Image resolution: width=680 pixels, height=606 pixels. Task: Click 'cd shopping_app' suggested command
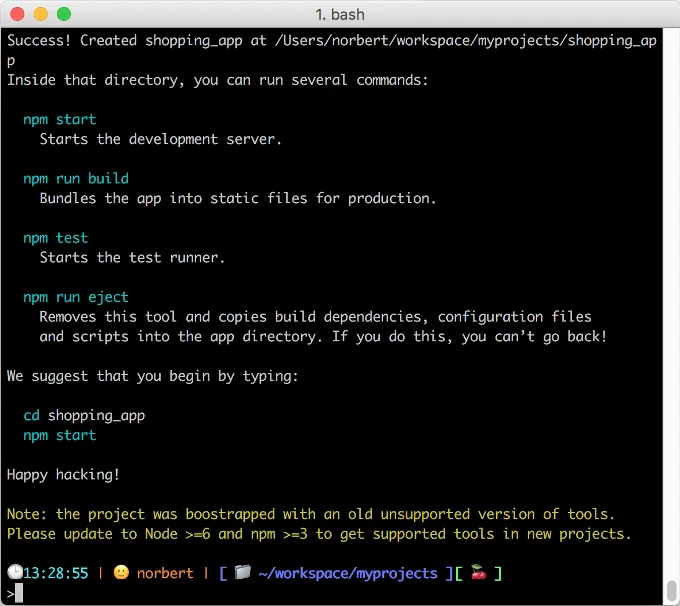pos(84,416)
